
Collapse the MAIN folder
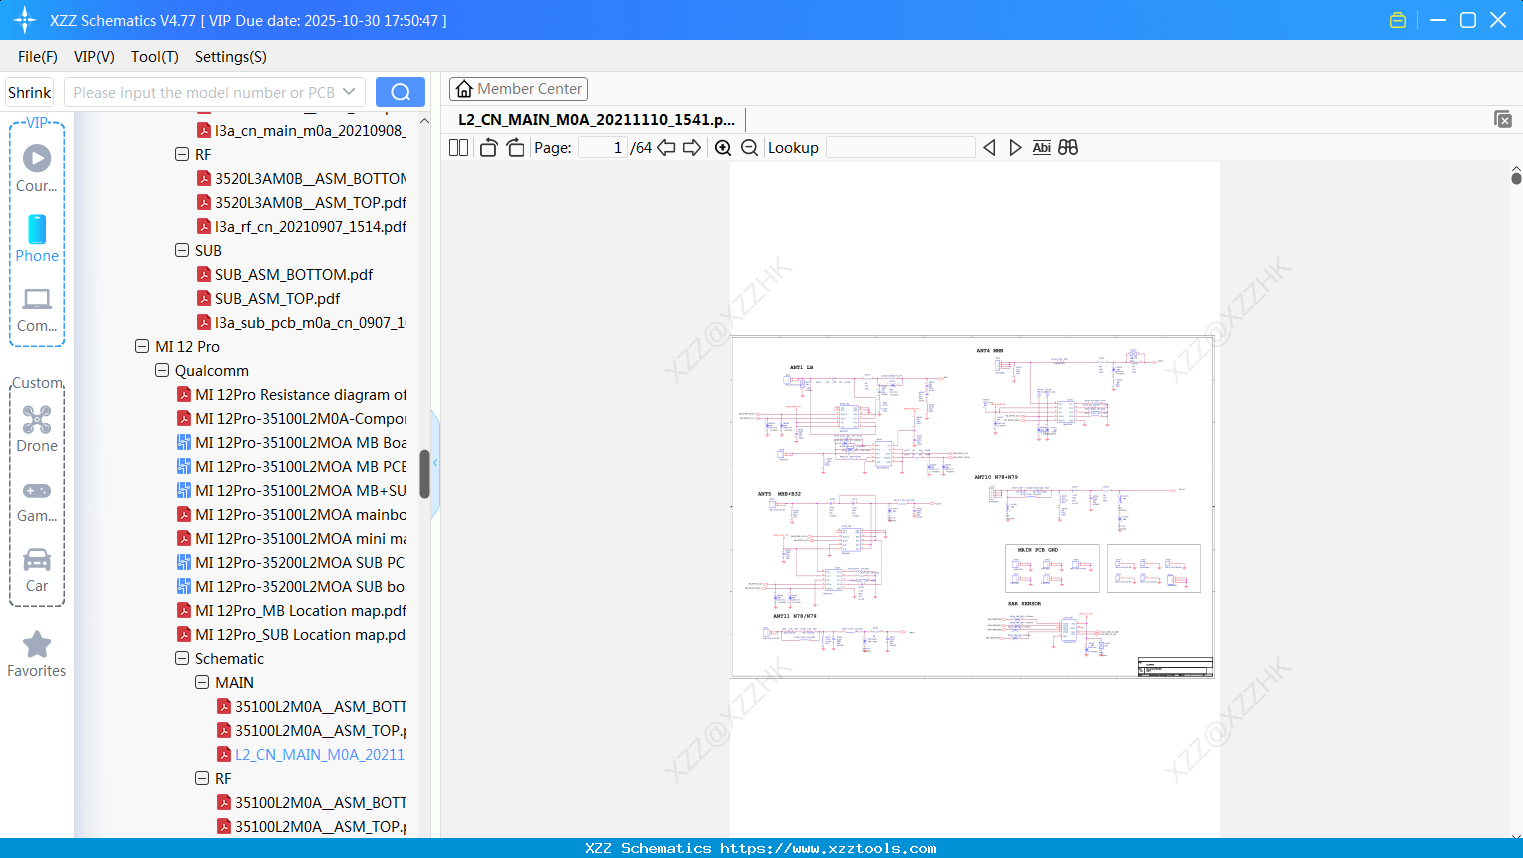pyautogui.click(x=202, y=682)
